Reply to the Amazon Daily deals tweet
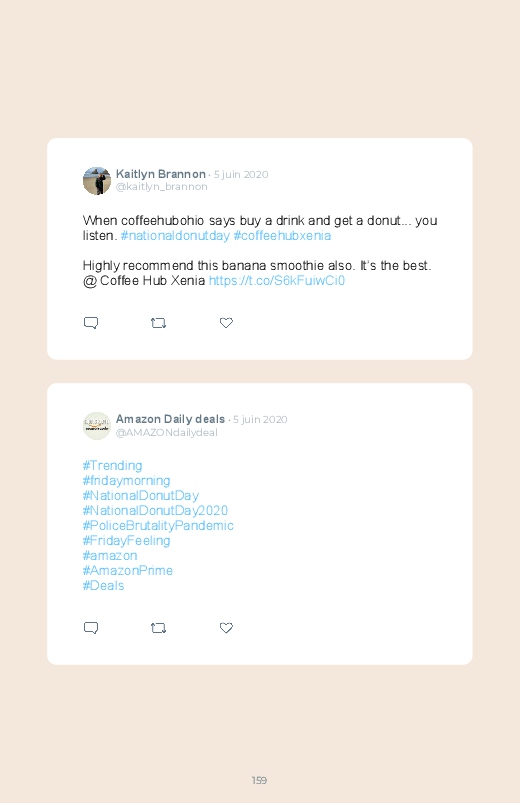This screenshot has width=520, height=803. coord(91,628)
